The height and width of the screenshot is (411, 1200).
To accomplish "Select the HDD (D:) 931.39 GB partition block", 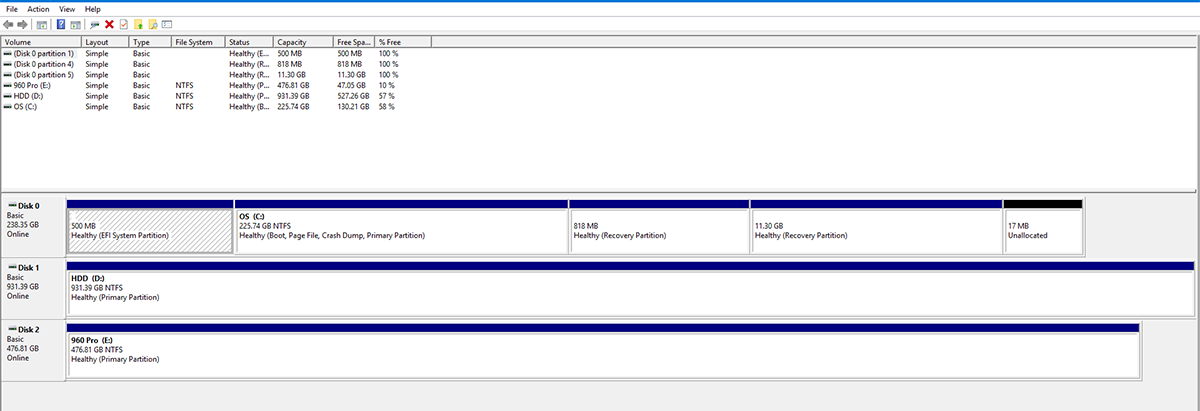I will (630, 289).
